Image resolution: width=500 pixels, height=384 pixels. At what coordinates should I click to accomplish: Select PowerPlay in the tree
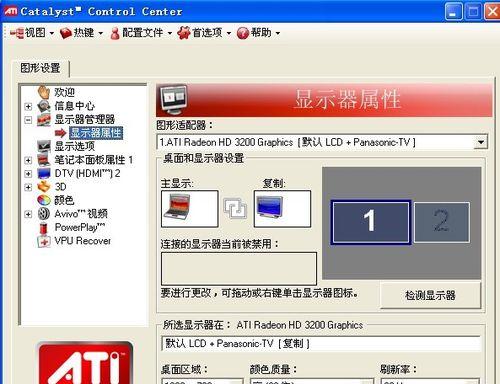tap(80, 227)
